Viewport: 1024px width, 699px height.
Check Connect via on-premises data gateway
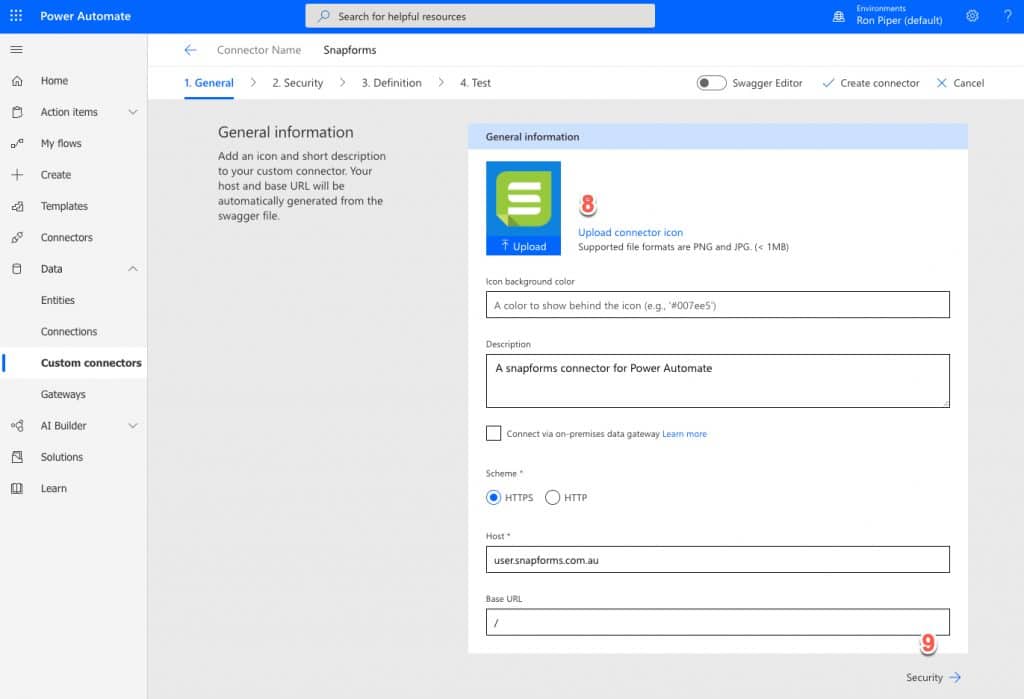pos(494,433)
